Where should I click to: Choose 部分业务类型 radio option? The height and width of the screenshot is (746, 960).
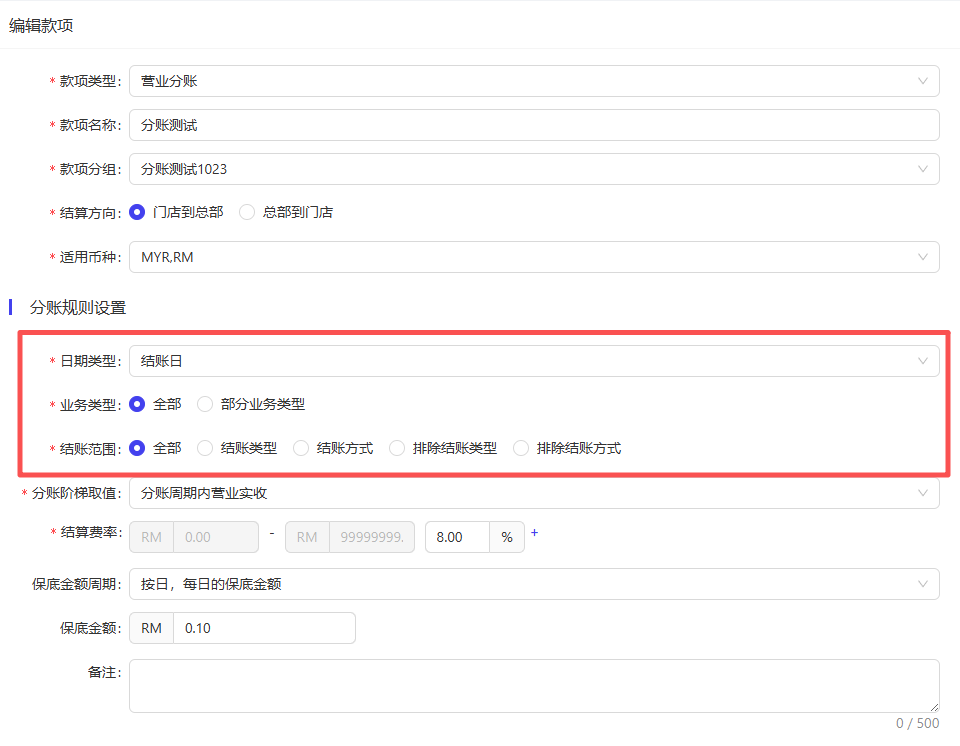tap(206, 404)
